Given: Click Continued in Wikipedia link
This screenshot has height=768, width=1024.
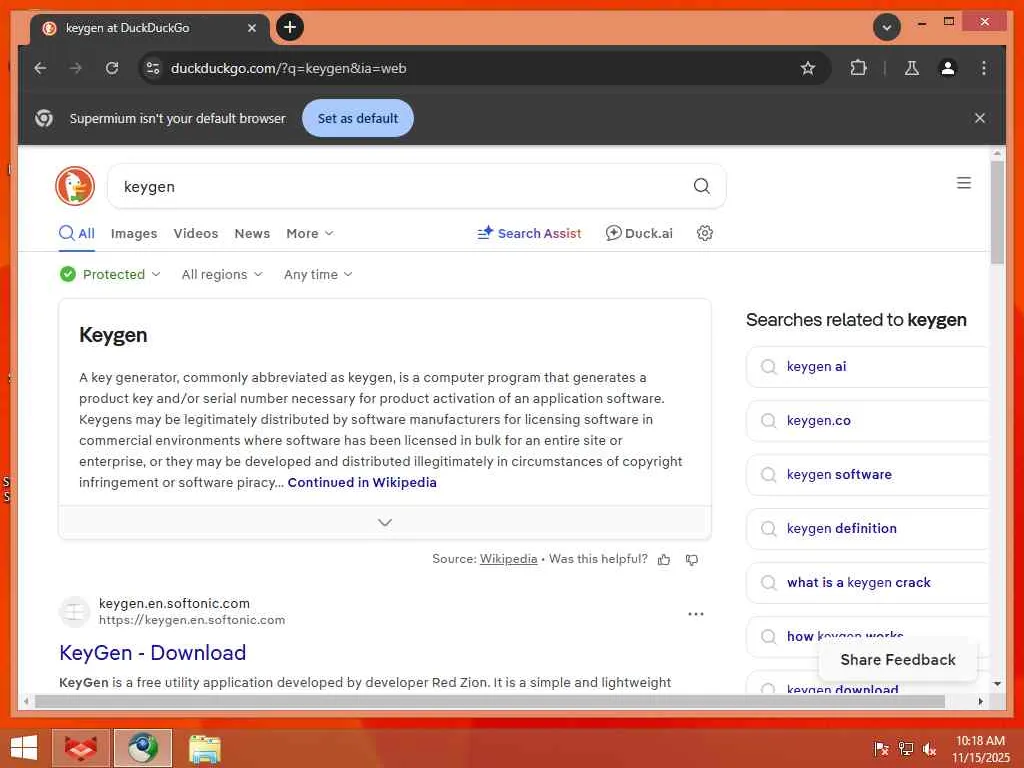Looking at the screenshot, I should coord(362,482).
